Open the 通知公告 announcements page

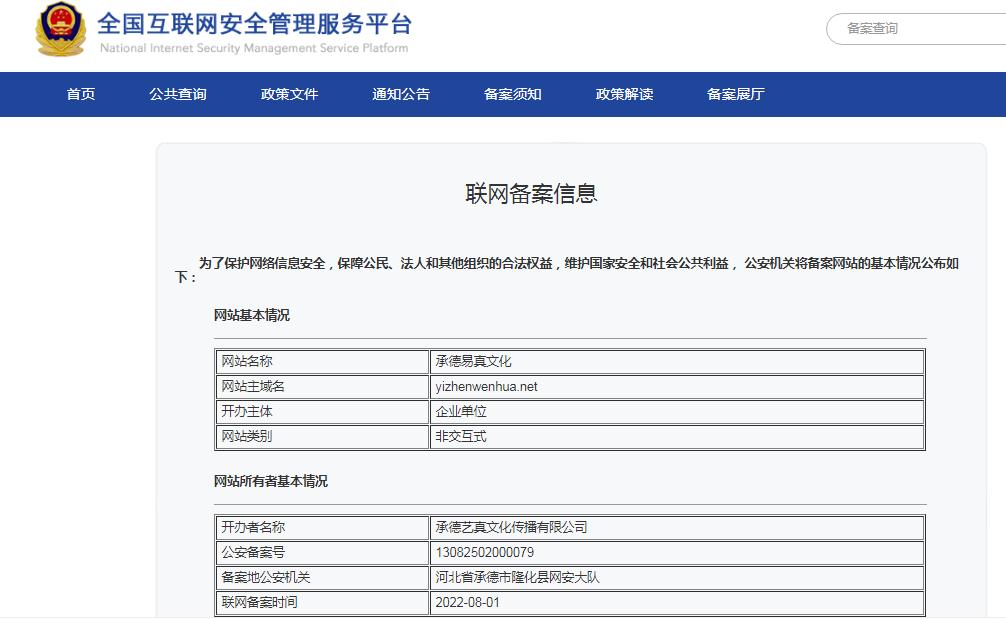(400, 94)
